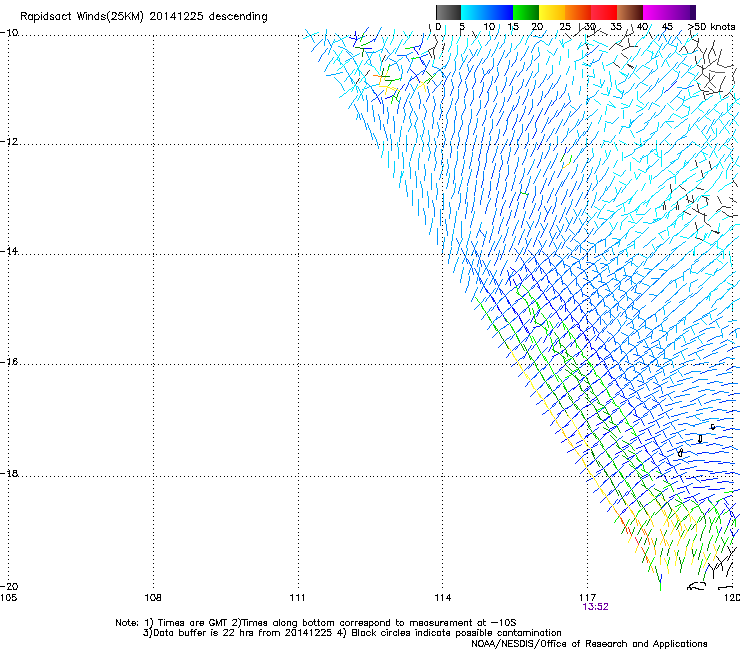The width and height of the screenshot is (740, 650).
Task: Click the legend value '45'
Action: [x=667, y=27]
